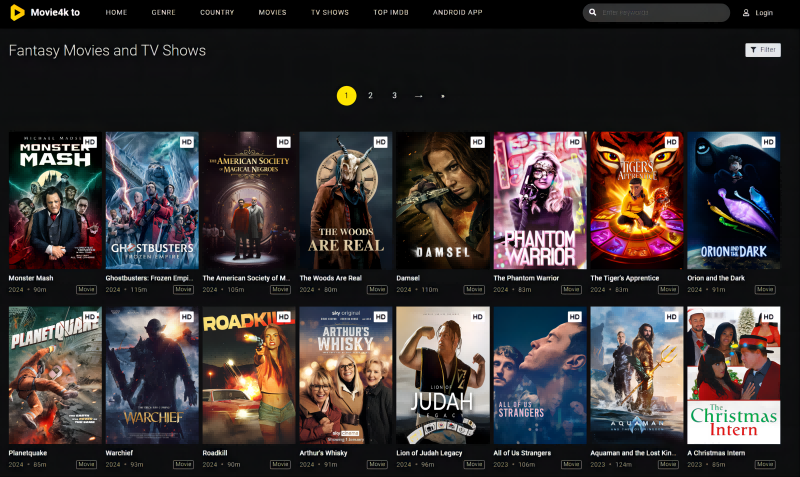
Task: Click All of Us Strangers title
Action: pyautogui.click(x=522, y=453)
